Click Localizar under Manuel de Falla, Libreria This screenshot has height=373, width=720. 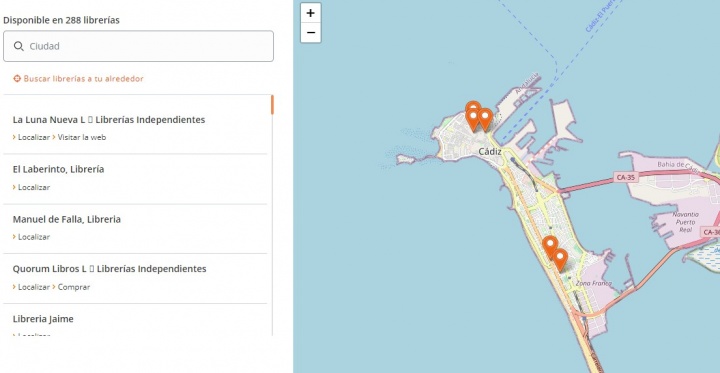(x=34, y=237)
